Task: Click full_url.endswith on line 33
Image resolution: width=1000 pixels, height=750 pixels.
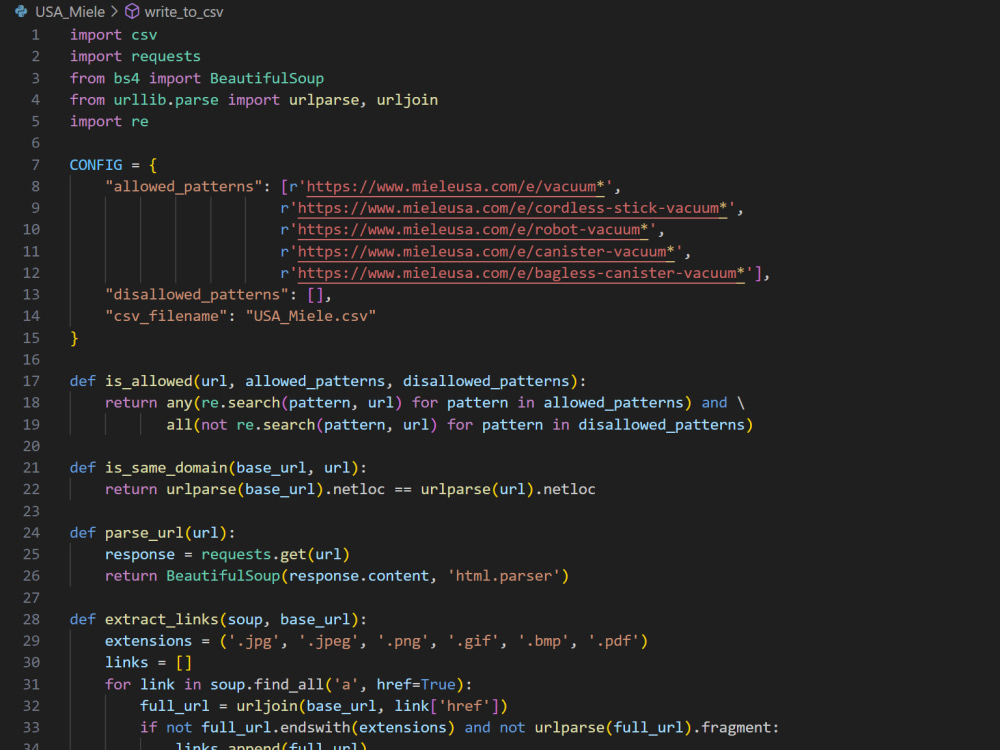Action: (x=276, y=728)
